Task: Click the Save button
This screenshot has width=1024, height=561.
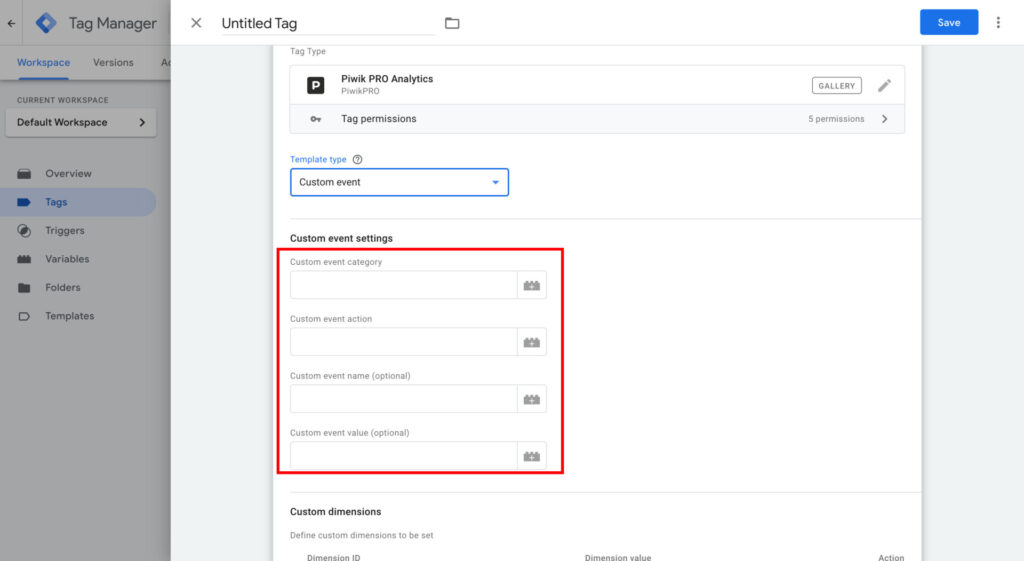Action: click(x=948, y=23)
